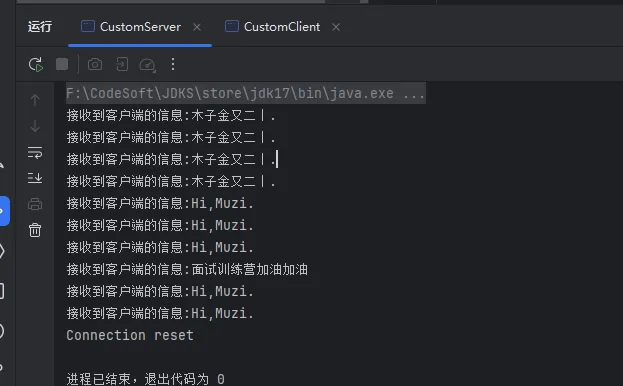Close the CustomServer tab
Image resolution: width=623 pixels, height=386 pixels.
pyautogui.click(x=197, y=27)
